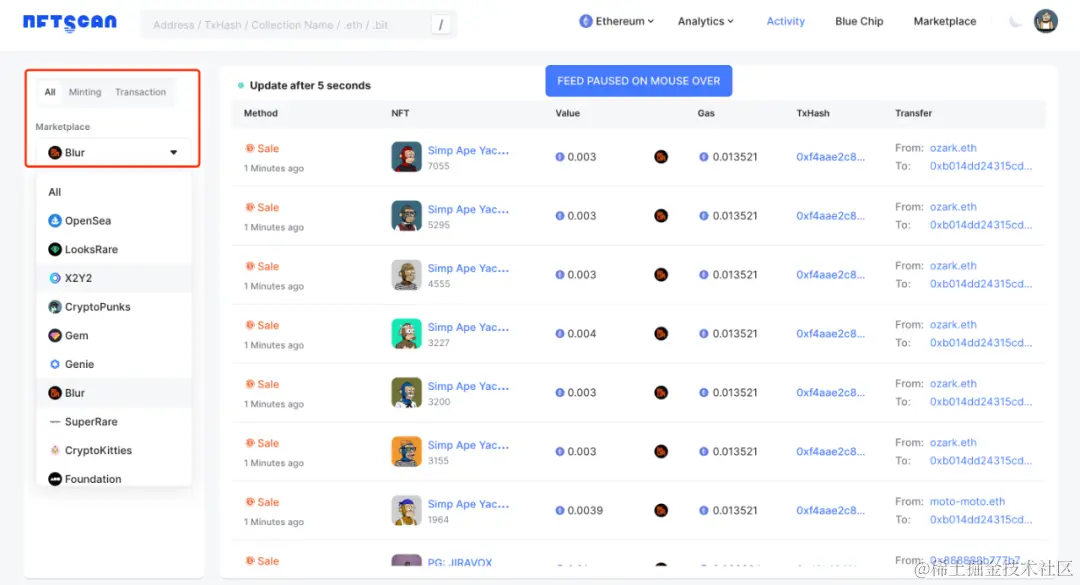Select LooksRare icon in marketplace list
1080x585 pixels.
click(55, 249)
